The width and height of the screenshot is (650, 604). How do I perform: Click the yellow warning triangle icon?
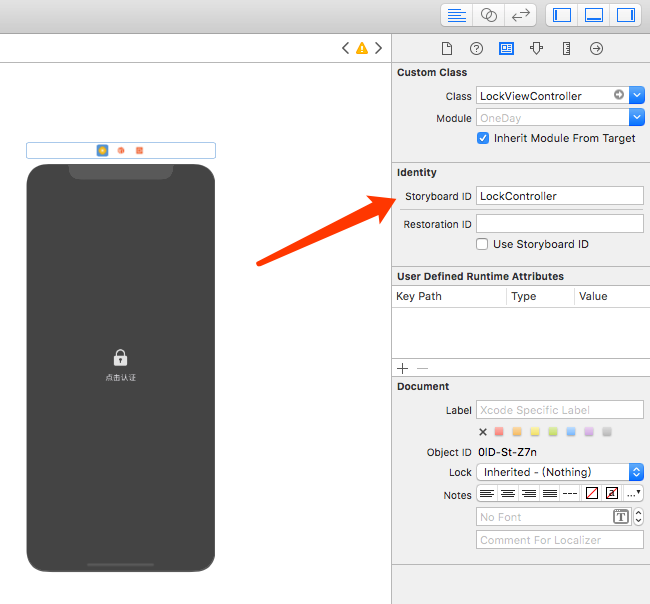pos(362,48)
